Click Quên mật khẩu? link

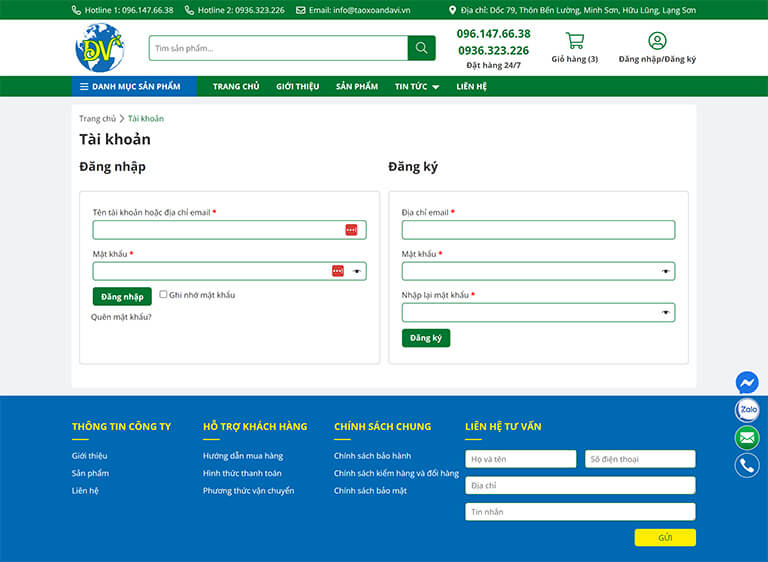click(121, 317)
